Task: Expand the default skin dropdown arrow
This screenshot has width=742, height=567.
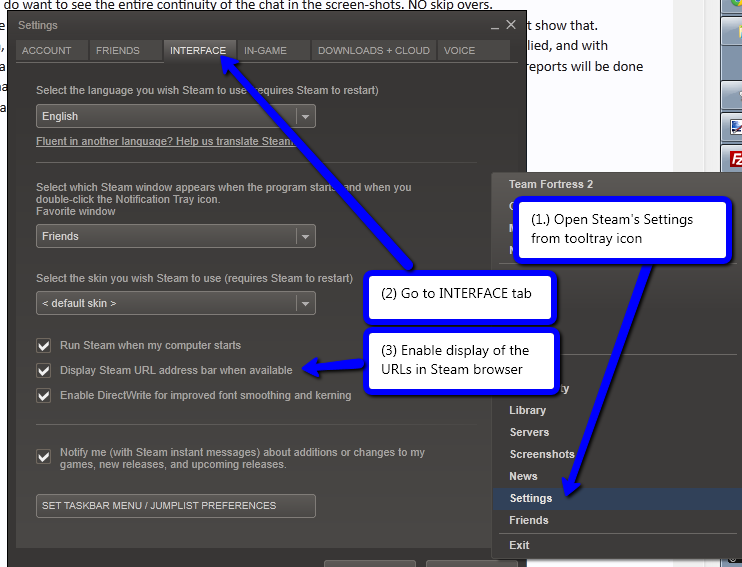Action: coord(306,303)
